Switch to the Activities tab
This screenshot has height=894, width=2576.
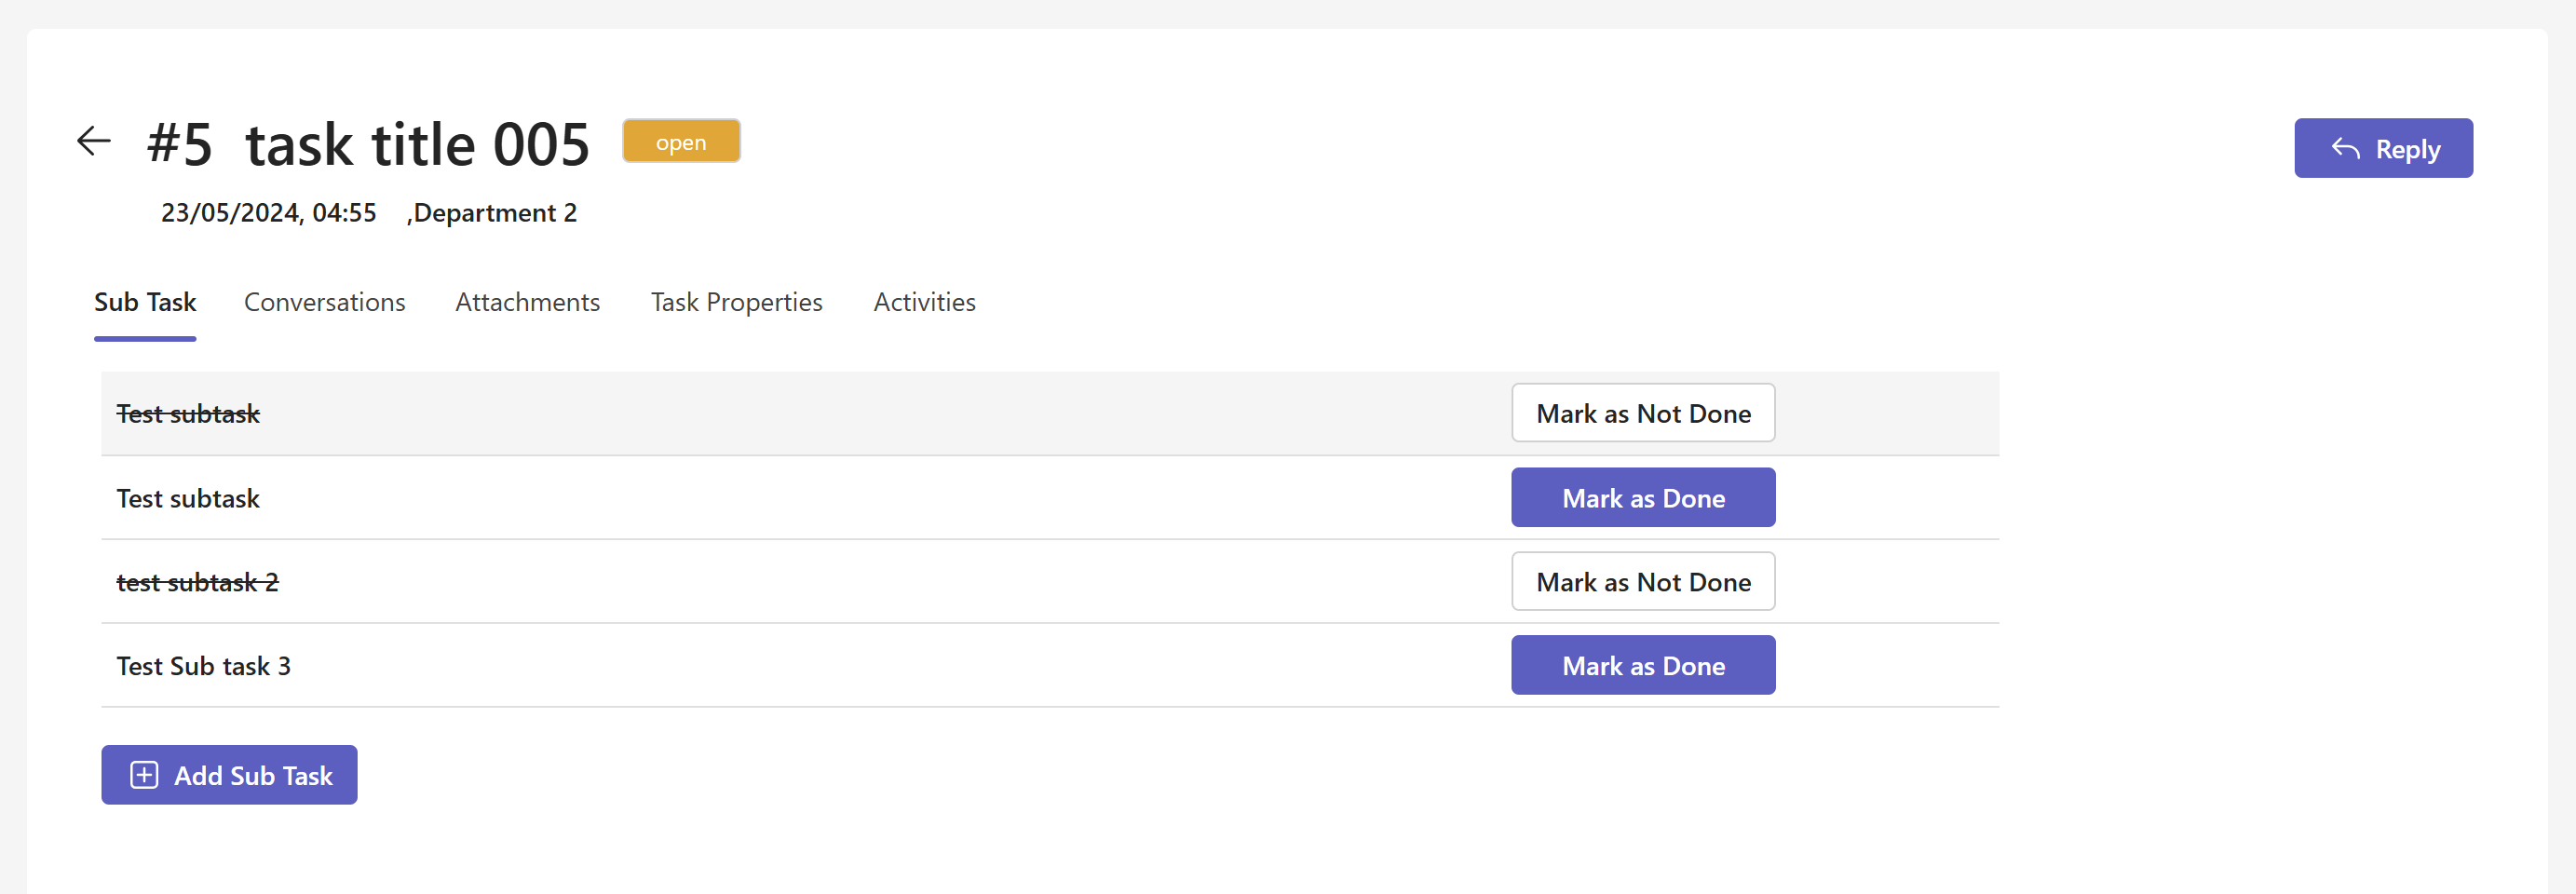[x=923, y=301]
